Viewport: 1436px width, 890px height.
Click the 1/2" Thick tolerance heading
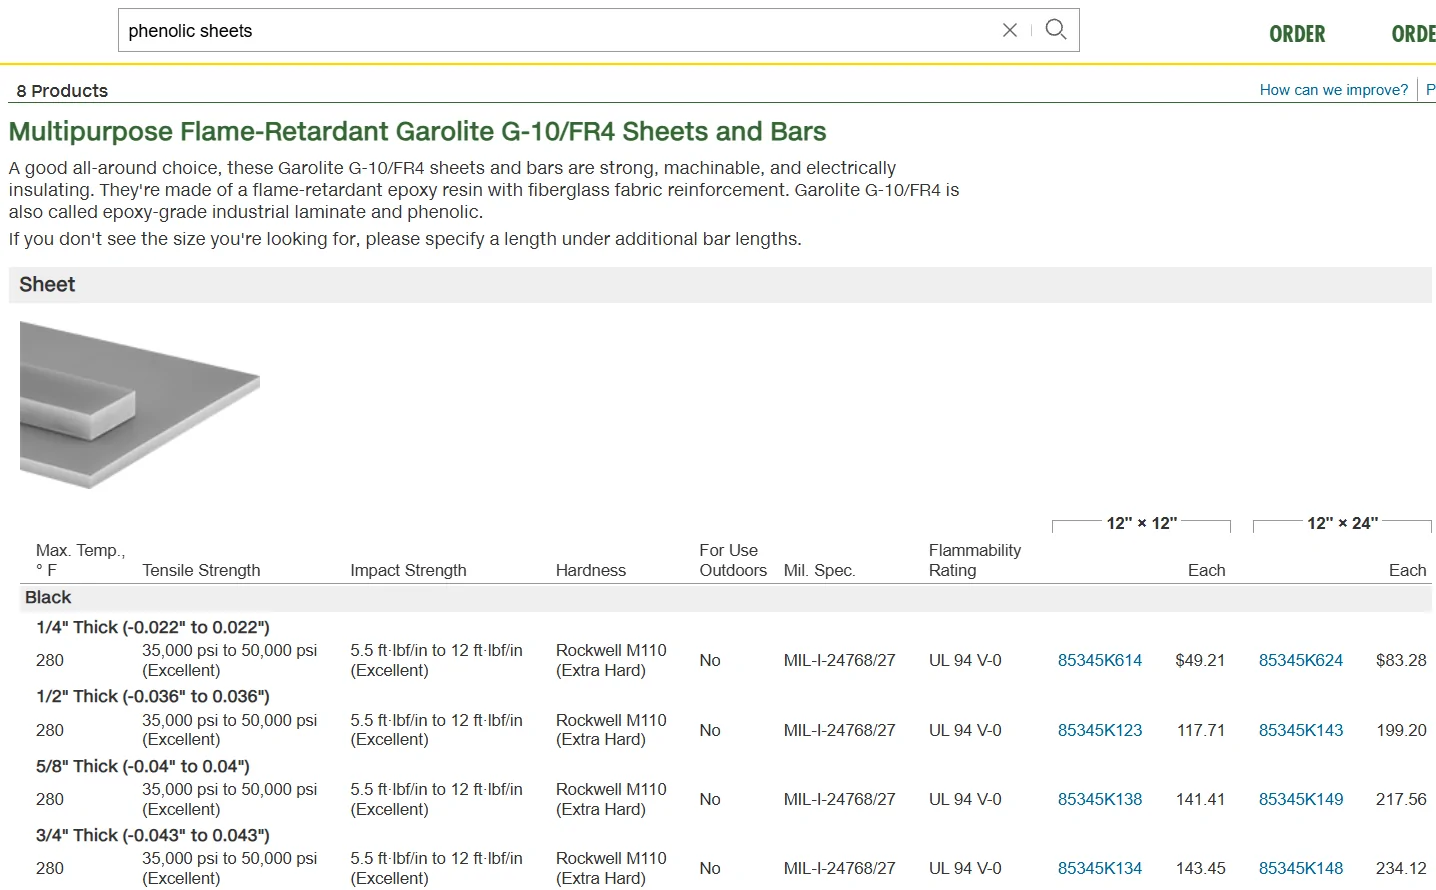(153, 697)
